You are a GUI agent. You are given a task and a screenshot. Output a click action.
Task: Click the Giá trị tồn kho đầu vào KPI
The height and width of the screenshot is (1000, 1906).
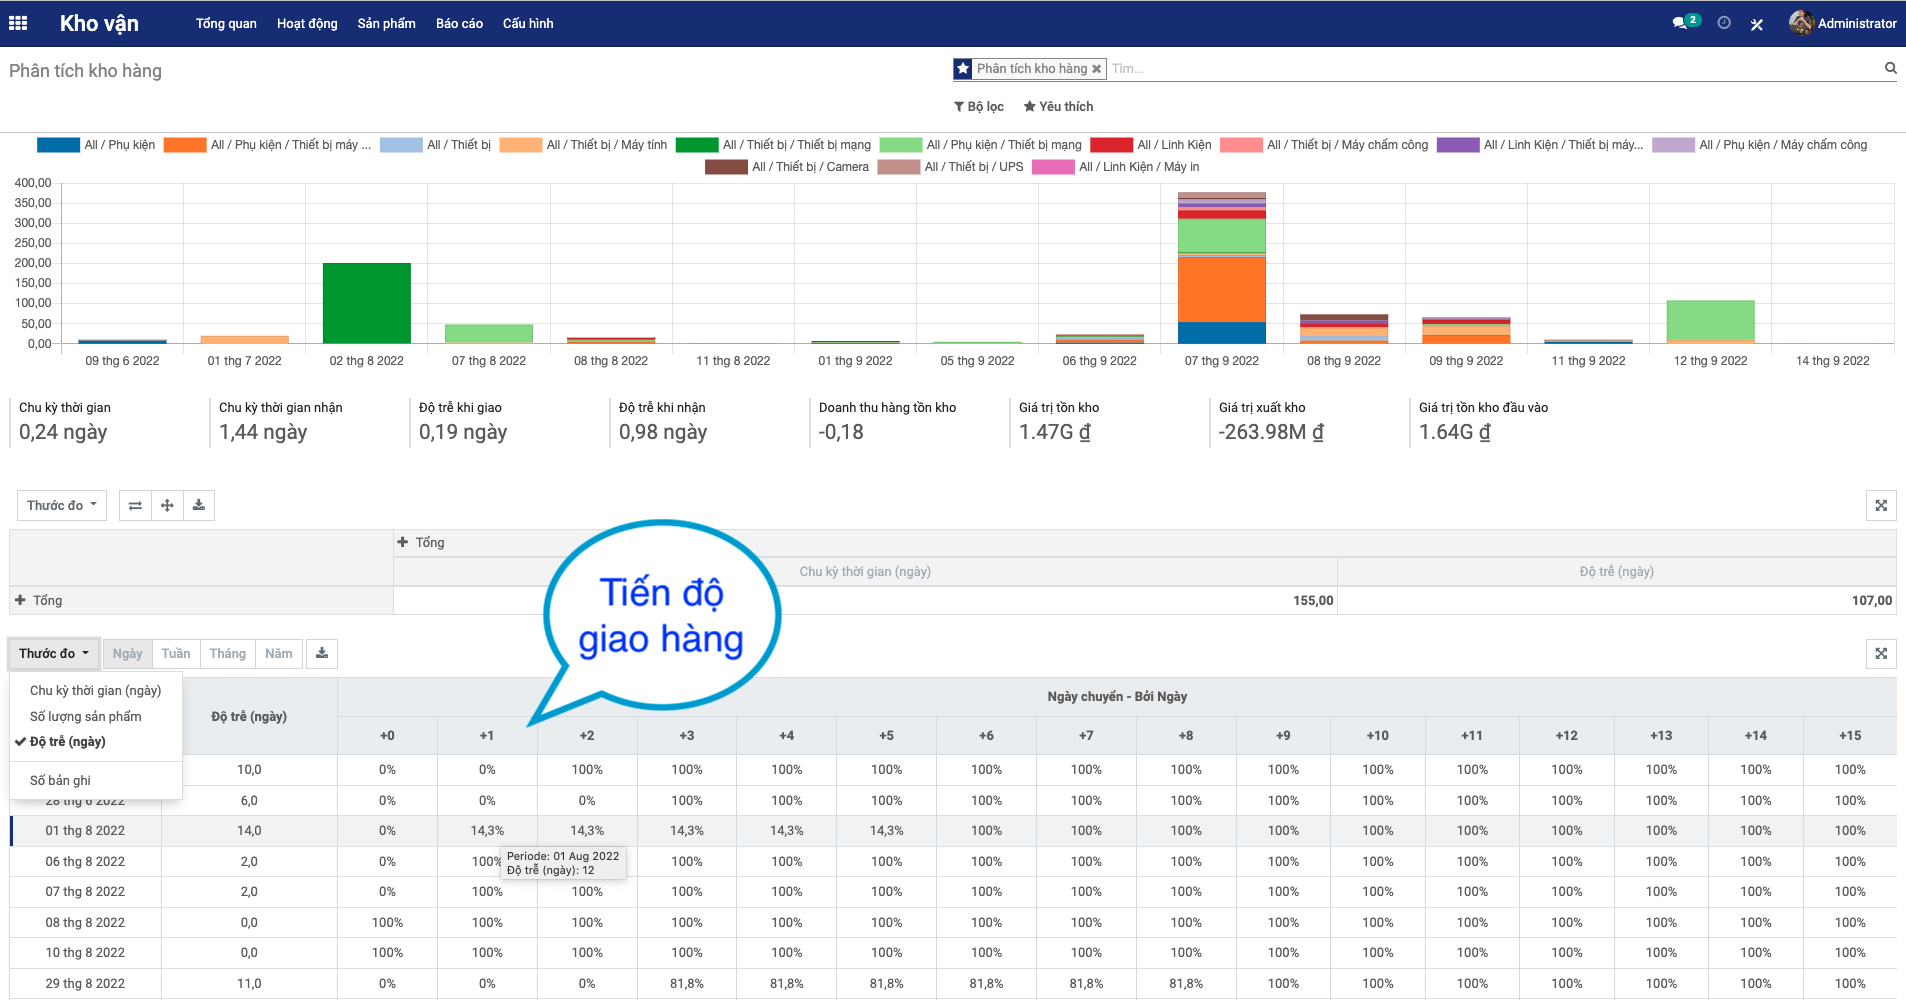(1509, 421)
